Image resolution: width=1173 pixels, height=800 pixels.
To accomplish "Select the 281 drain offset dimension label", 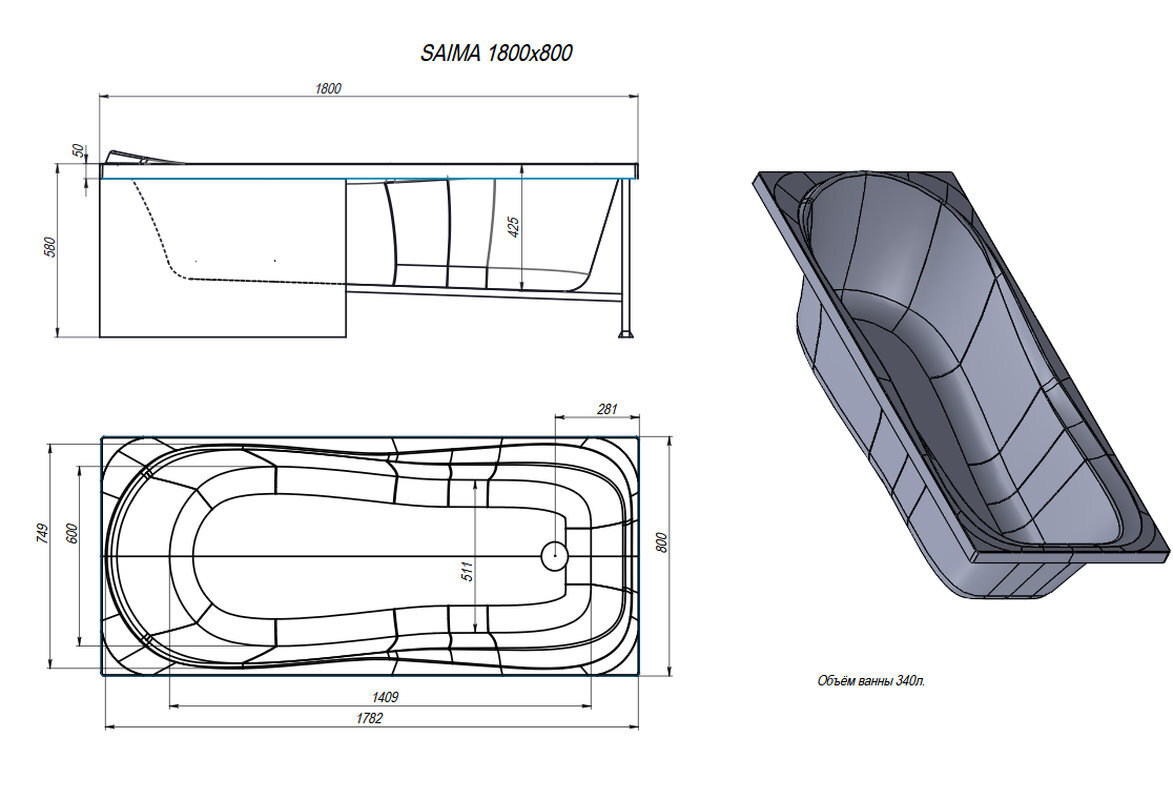I will point(606,408).
